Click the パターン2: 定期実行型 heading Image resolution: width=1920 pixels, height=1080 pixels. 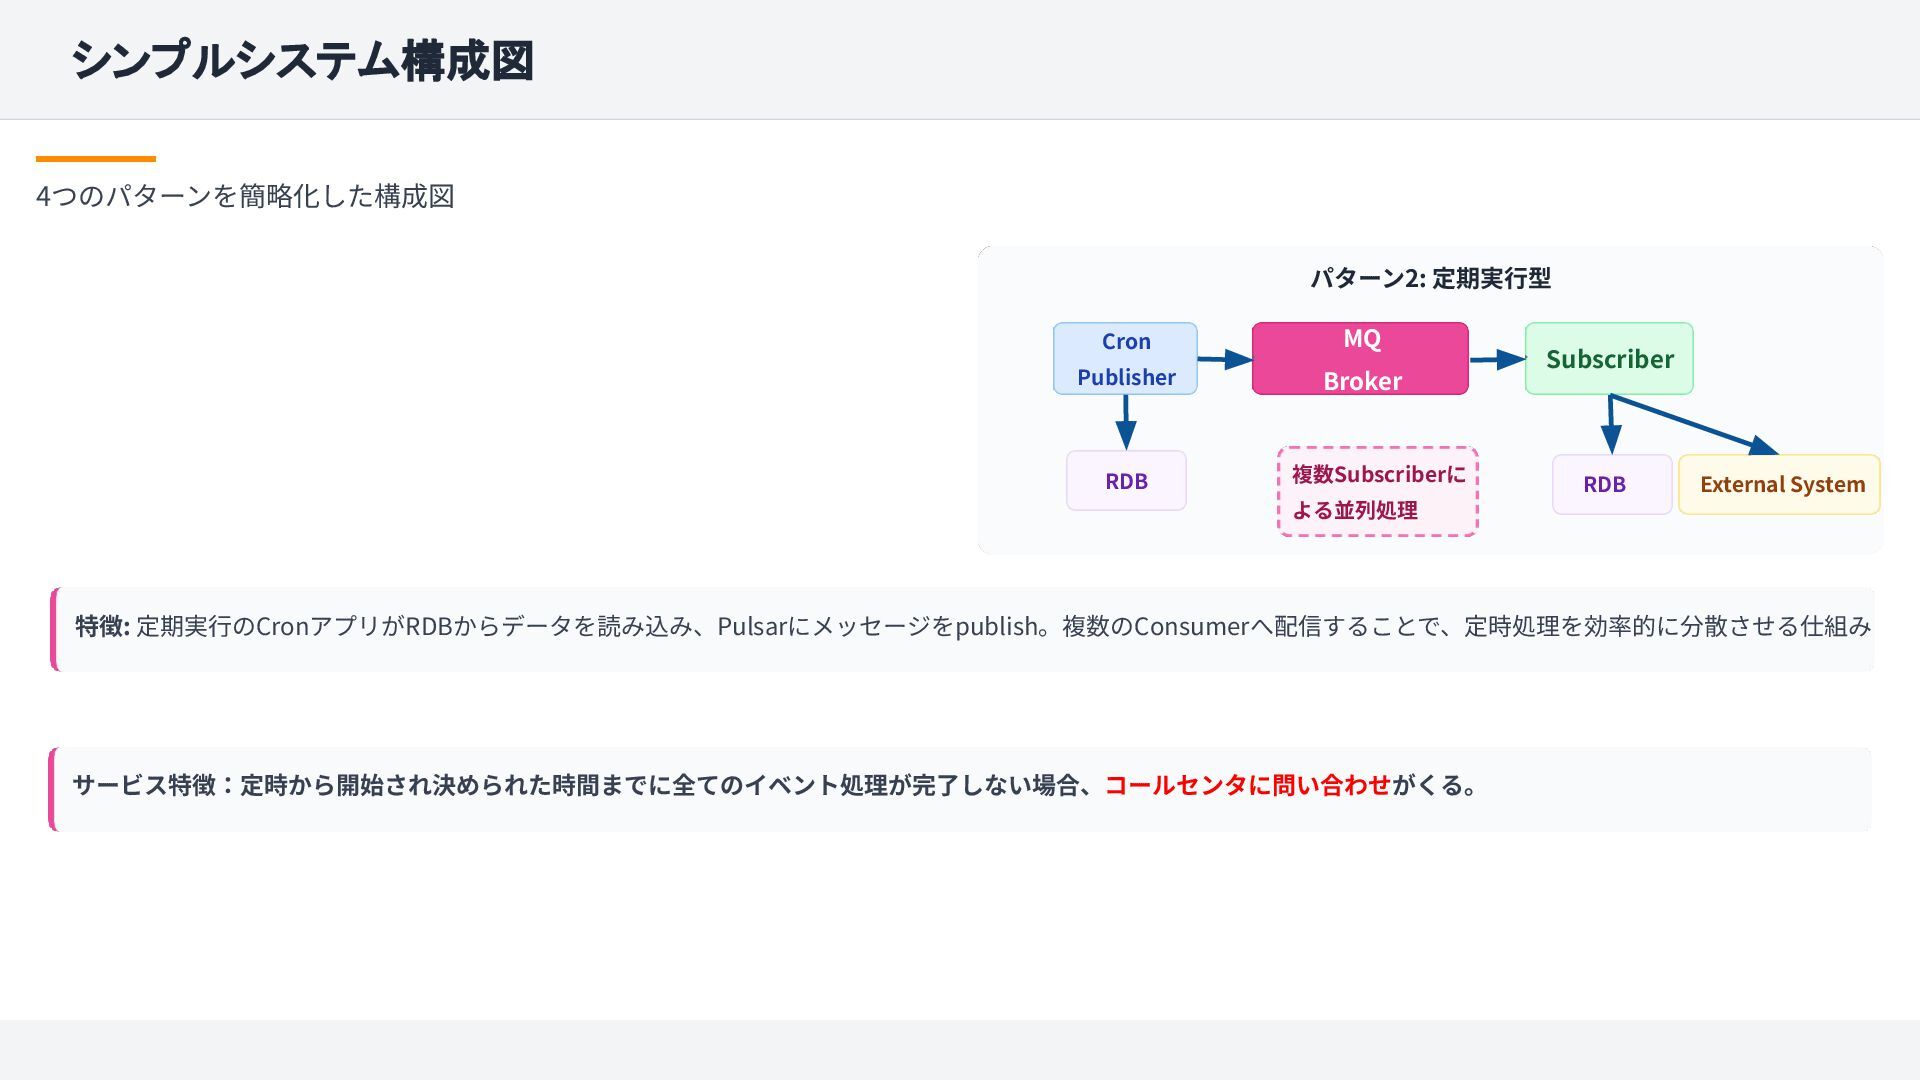click(1430, 278)
